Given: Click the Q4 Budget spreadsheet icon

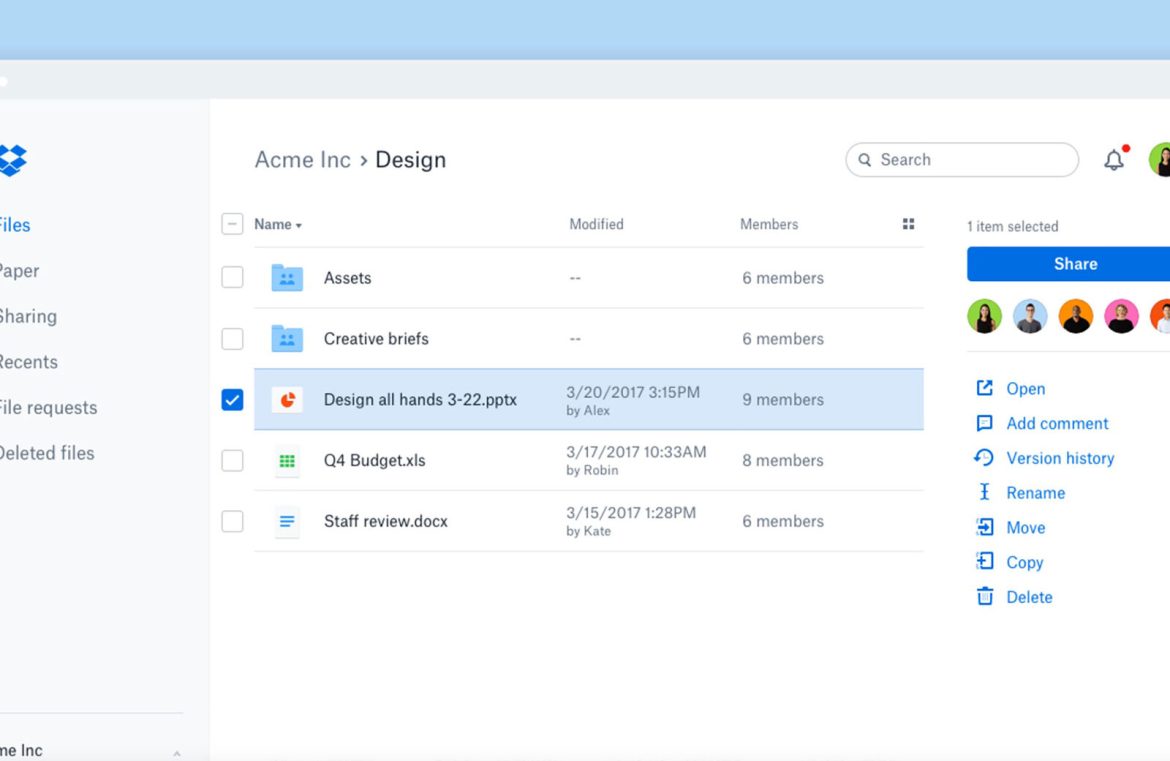Looking at the screenshot, I should [287, 461].
